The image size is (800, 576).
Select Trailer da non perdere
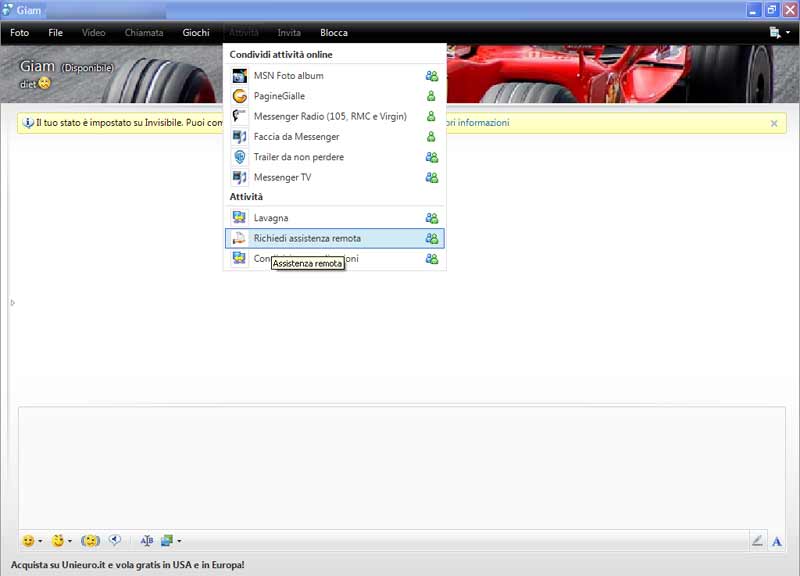(x=335, y=157)
